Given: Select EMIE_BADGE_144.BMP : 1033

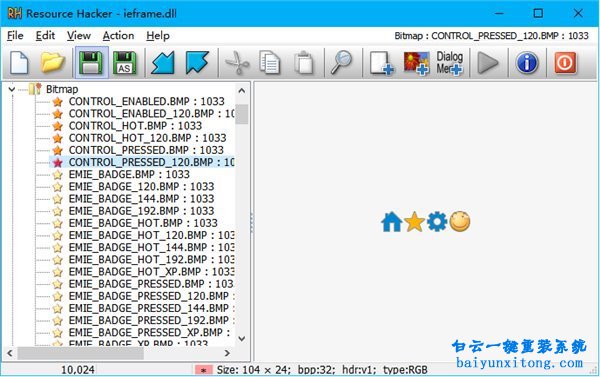Looking at the screenshot, I should click(x=141, y=199).
